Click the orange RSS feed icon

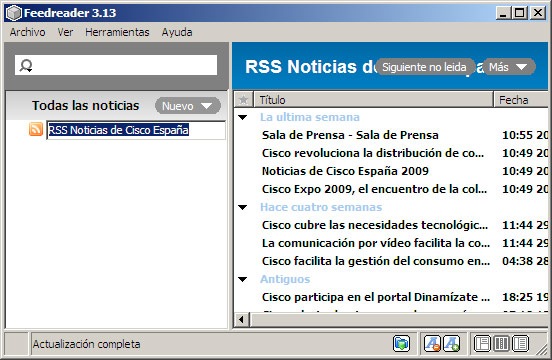36,129
